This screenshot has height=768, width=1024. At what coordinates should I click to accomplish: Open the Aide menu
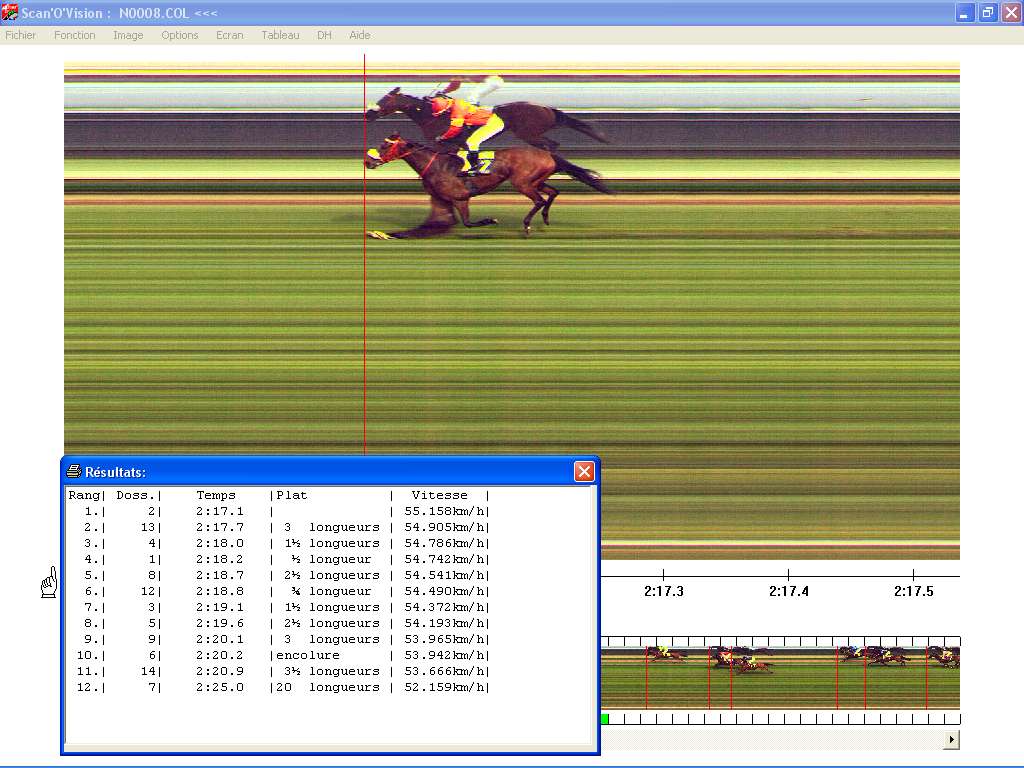pyautogui.click(x=359, y=35)
